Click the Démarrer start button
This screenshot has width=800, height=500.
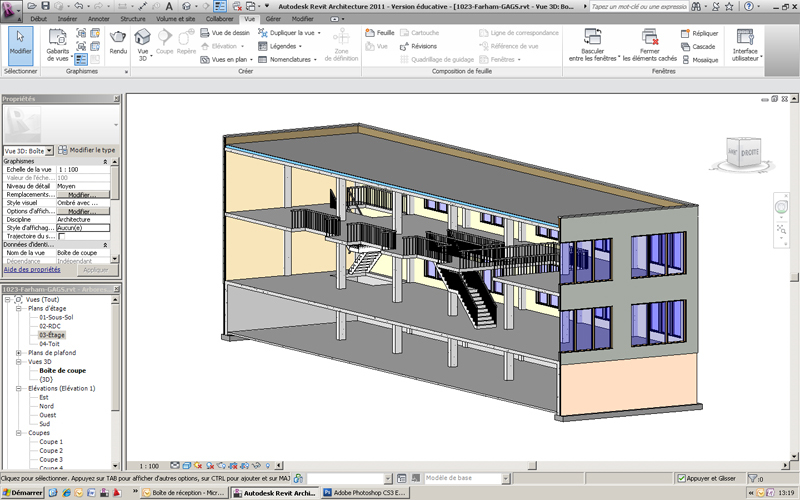tap(22, 493)
